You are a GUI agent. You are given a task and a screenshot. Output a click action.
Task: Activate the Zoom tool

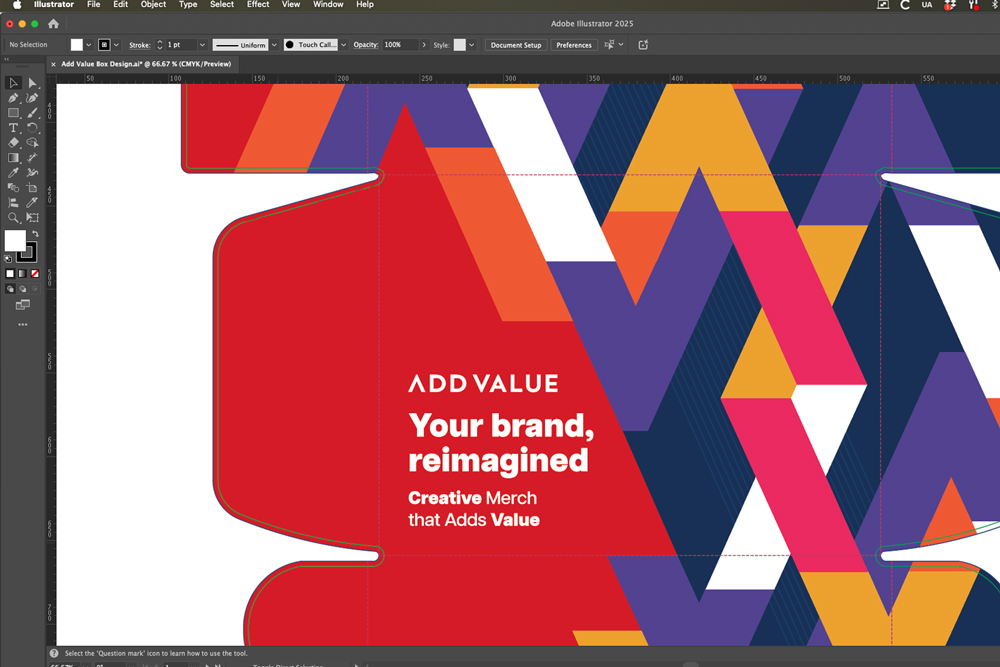13,217
